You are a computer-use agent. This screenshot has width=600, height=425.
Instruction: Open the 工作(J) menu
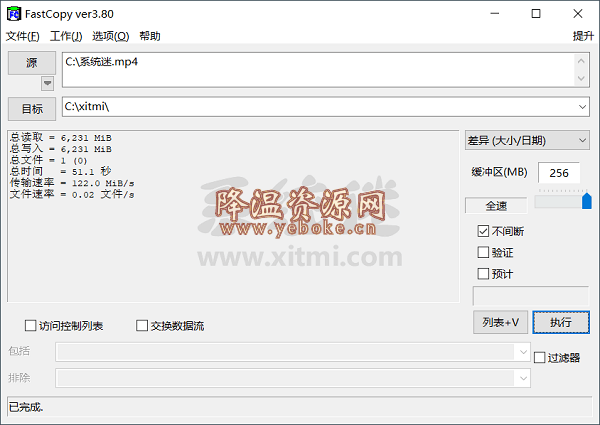66,36
